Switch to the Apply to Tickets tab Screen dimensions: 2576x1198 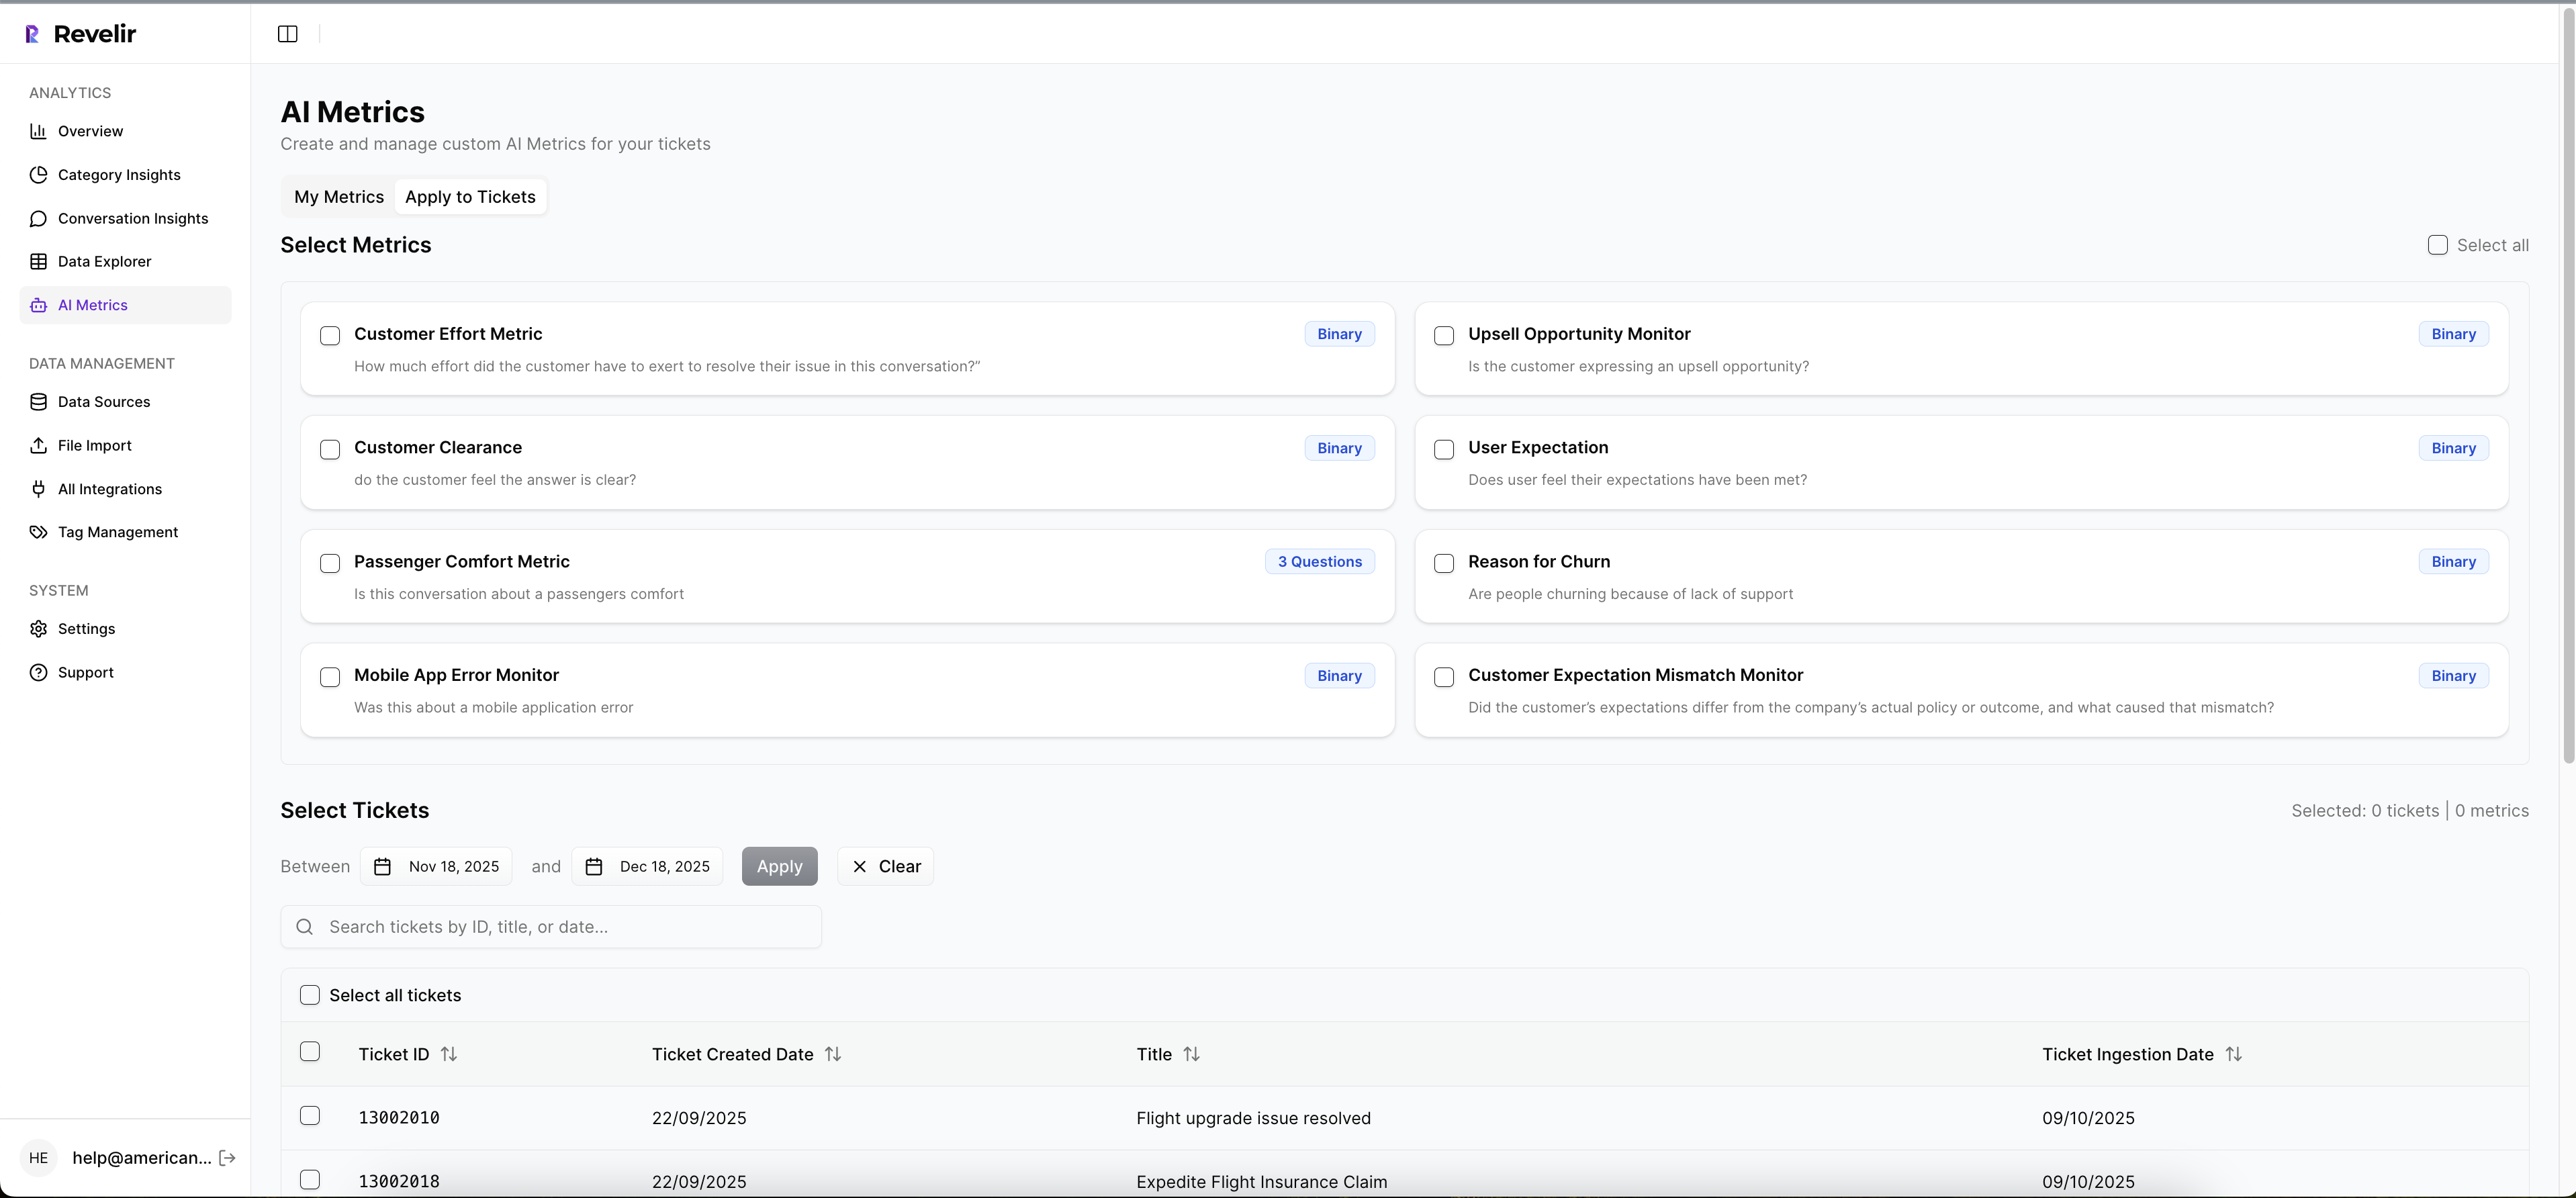pyautogui.click(x=470, y=196)
